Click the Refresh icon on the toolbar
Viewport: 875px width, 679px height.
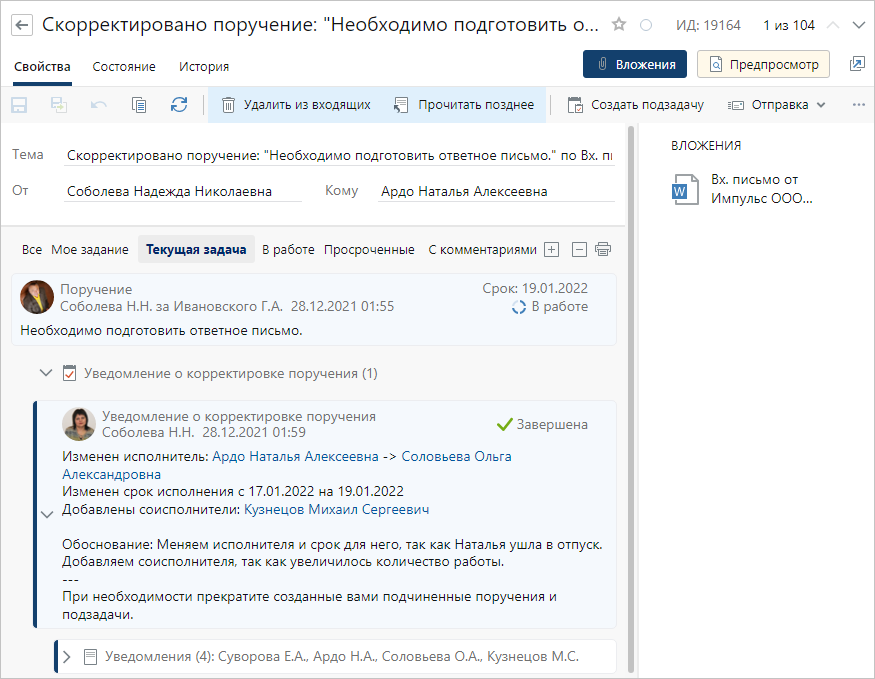pyautogui.click(x=179, y=104)
